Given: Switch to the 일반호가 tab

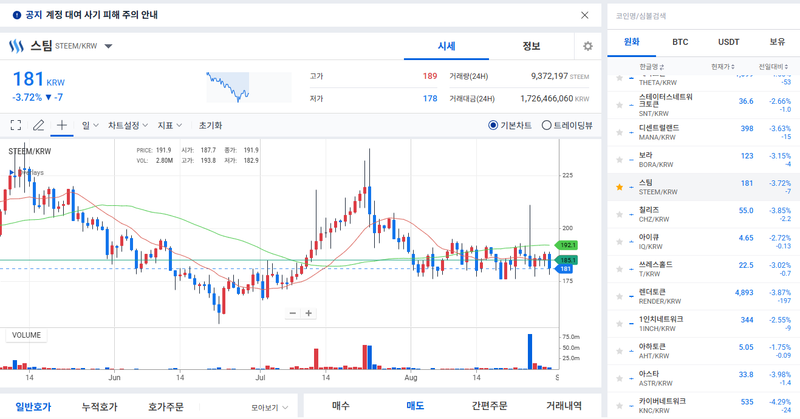Looking at the screenshot, I should pos(33,407).
